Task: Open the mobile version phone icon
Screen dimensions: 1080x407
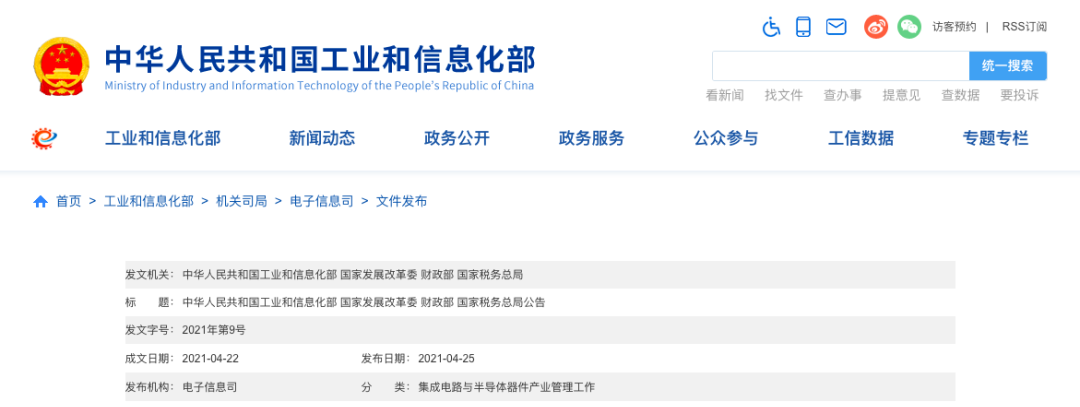Action: click(803, 27)
